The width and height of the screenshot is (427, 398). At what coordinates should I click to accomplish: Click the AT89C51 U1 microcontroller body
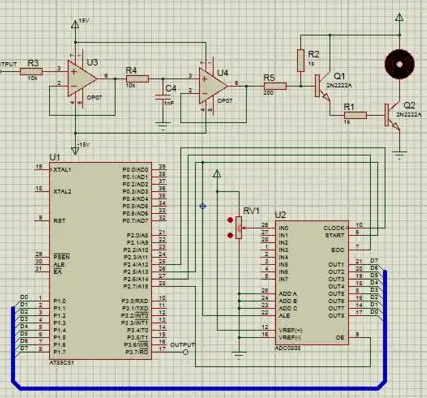(x=100, y=261)
